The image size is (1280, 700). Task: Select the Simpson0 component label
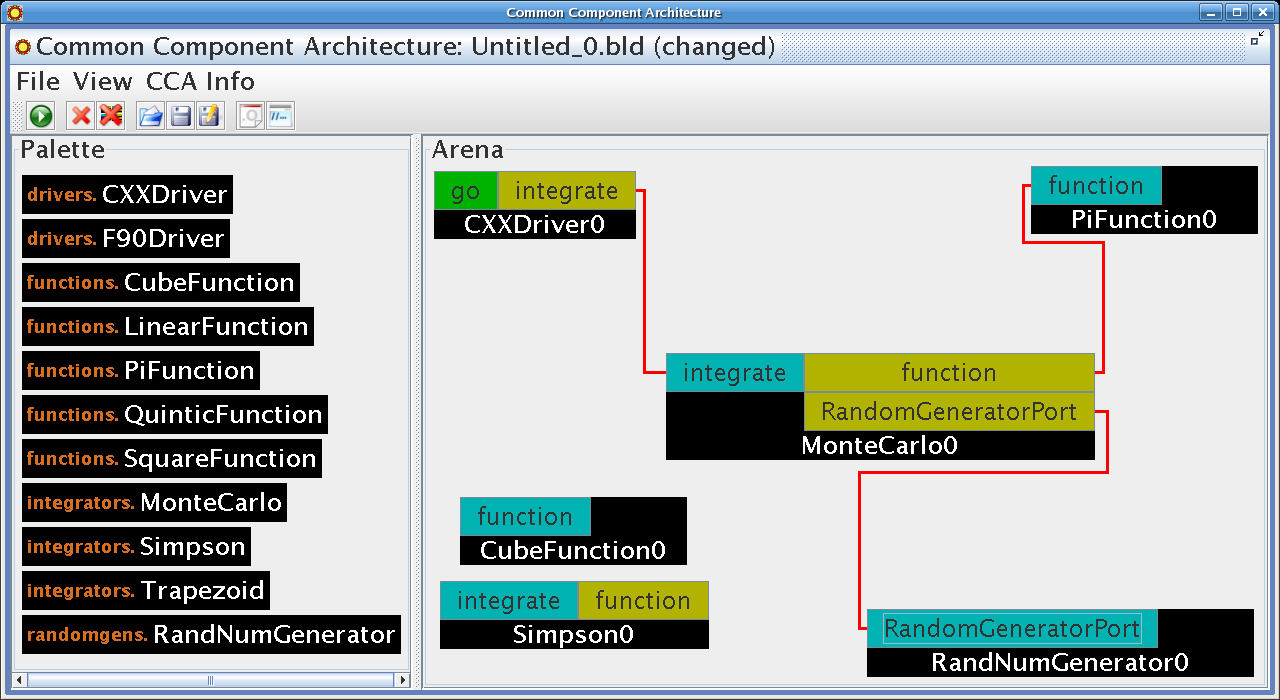(574, 635)
